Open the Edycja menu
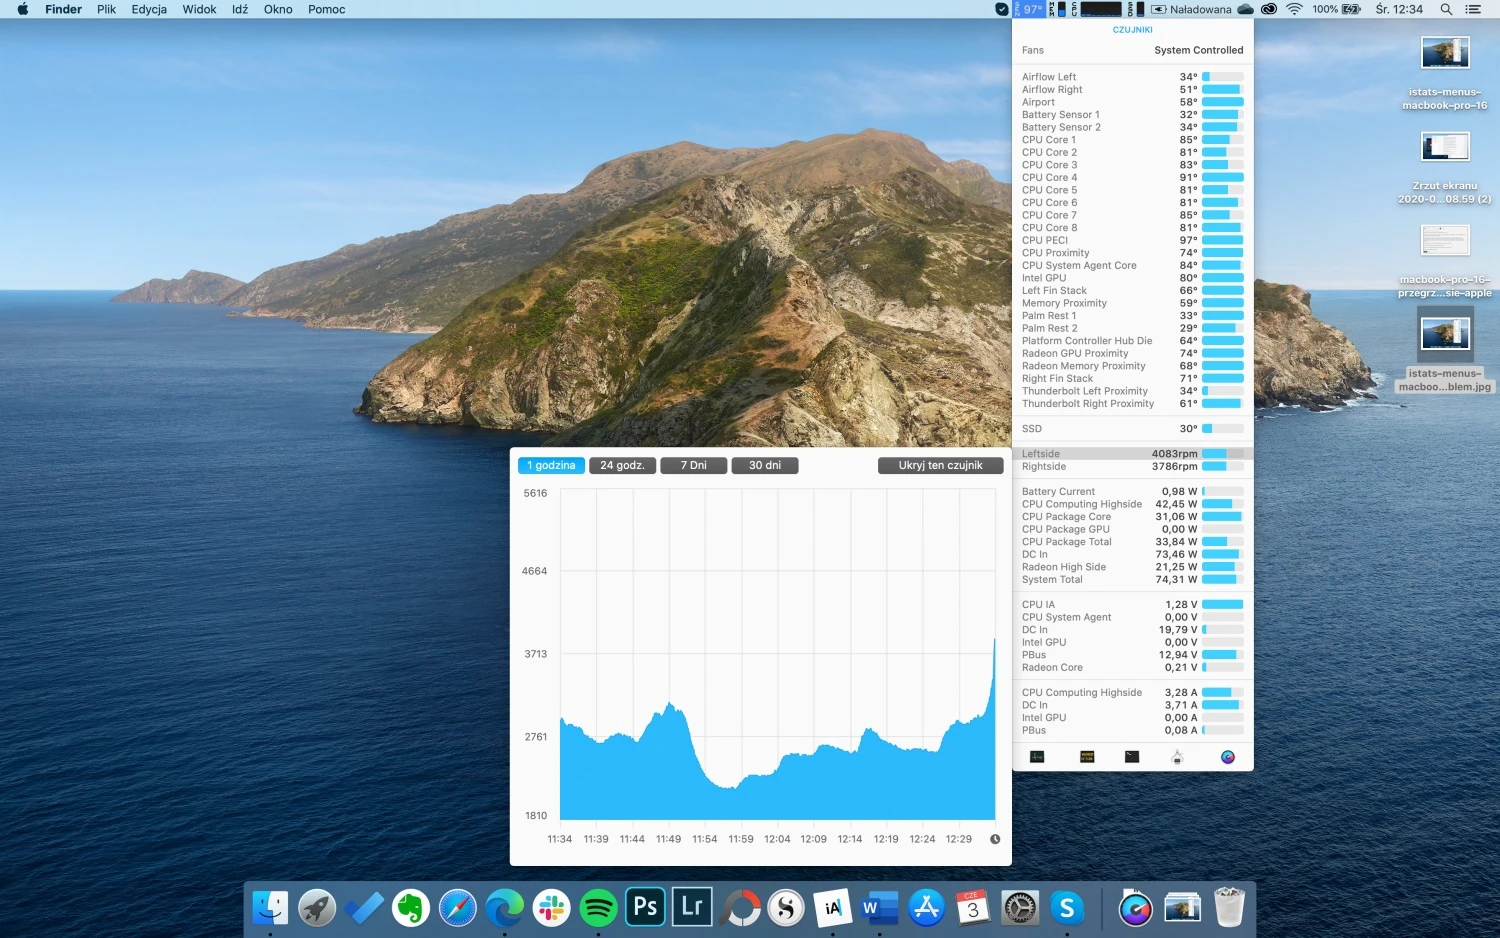 (149, 9)
